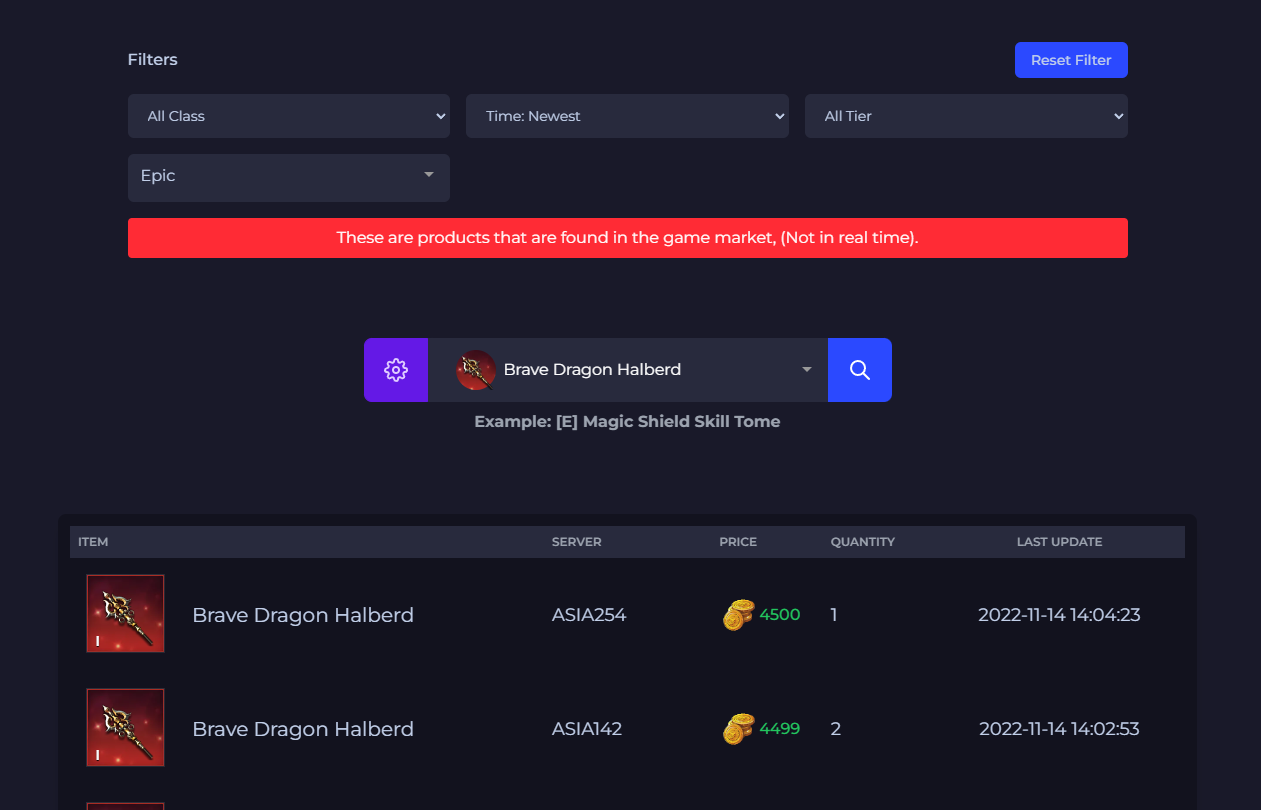Click the red not-in-real-time notice banner
Image resolution: width=1261 pixels, height=810 pixels.
coord(628,238)
